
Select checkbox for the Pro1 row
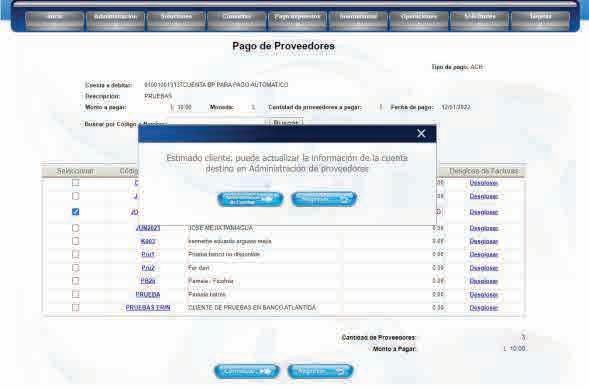pos(76,254)
